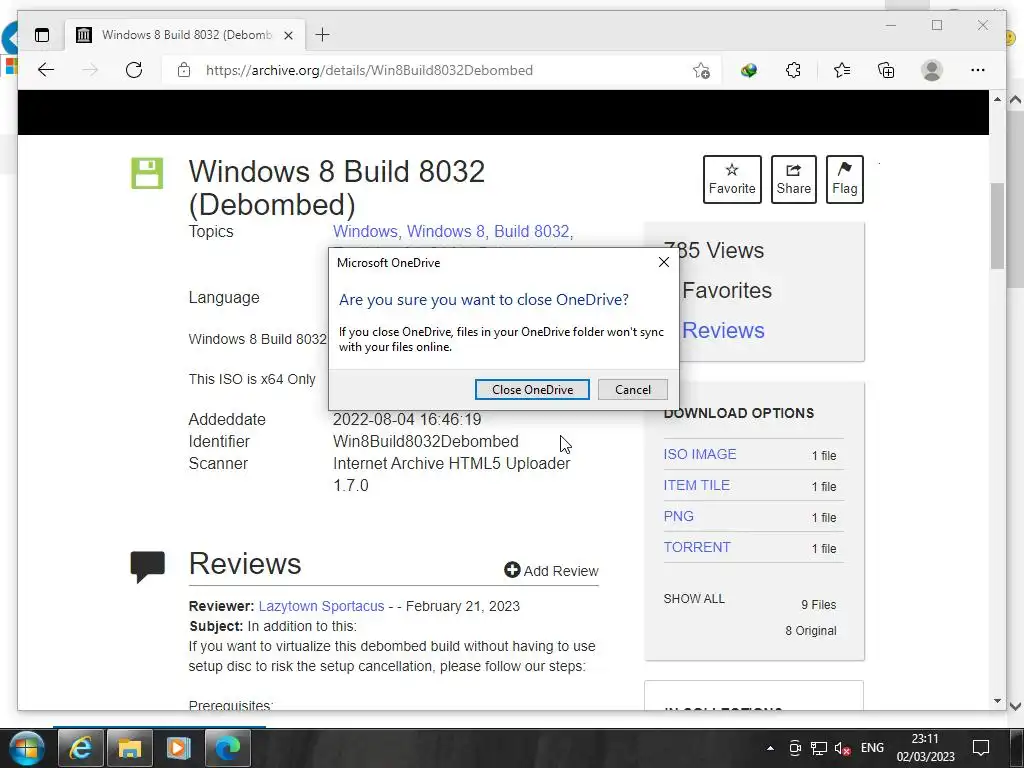The width and height of the screenshot is (1024, 768).
Task: Download the PNG file option
Action: point(679,516)
